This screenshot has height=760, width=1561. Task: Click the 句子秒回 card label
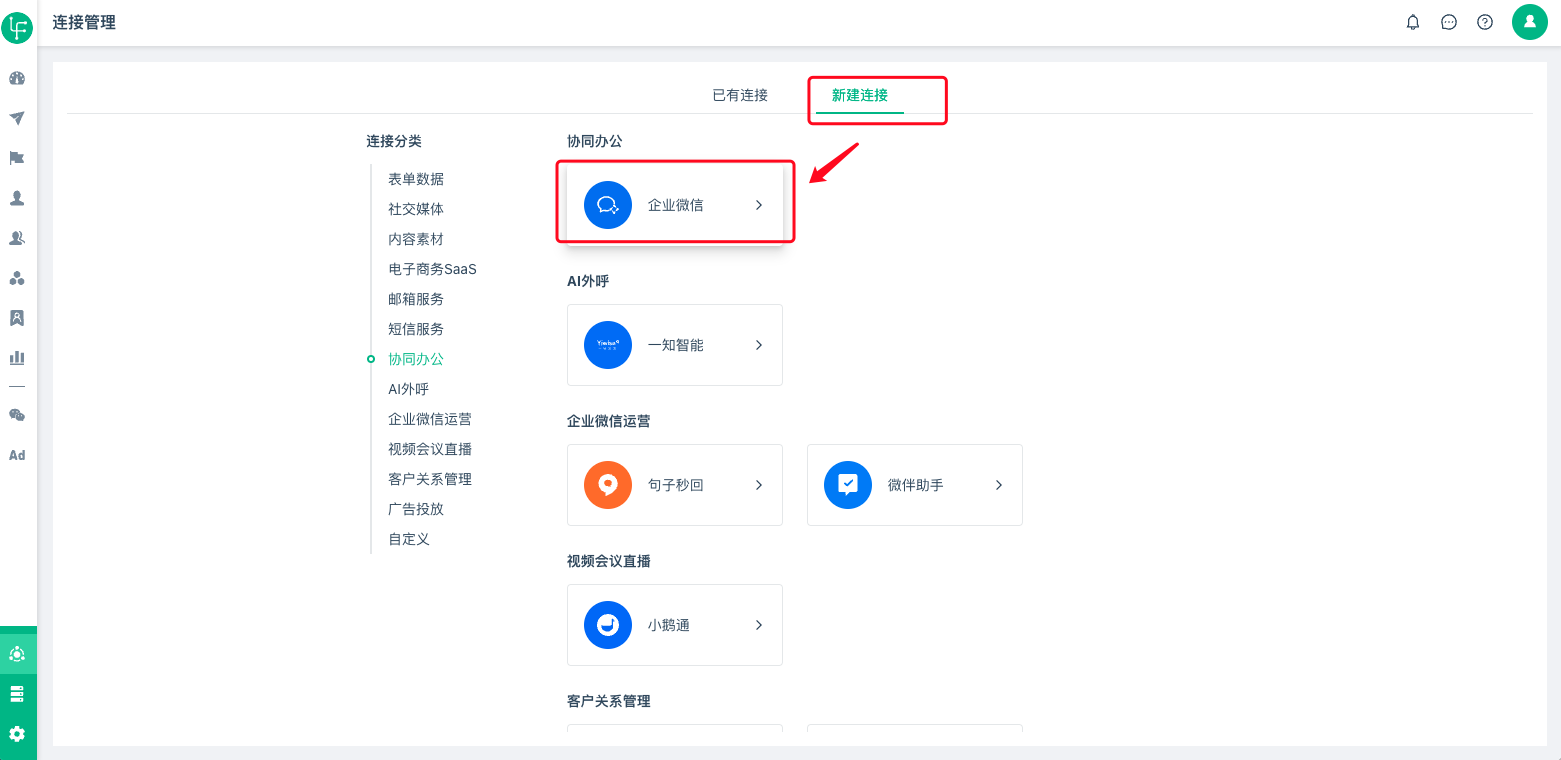coord(676,485)
